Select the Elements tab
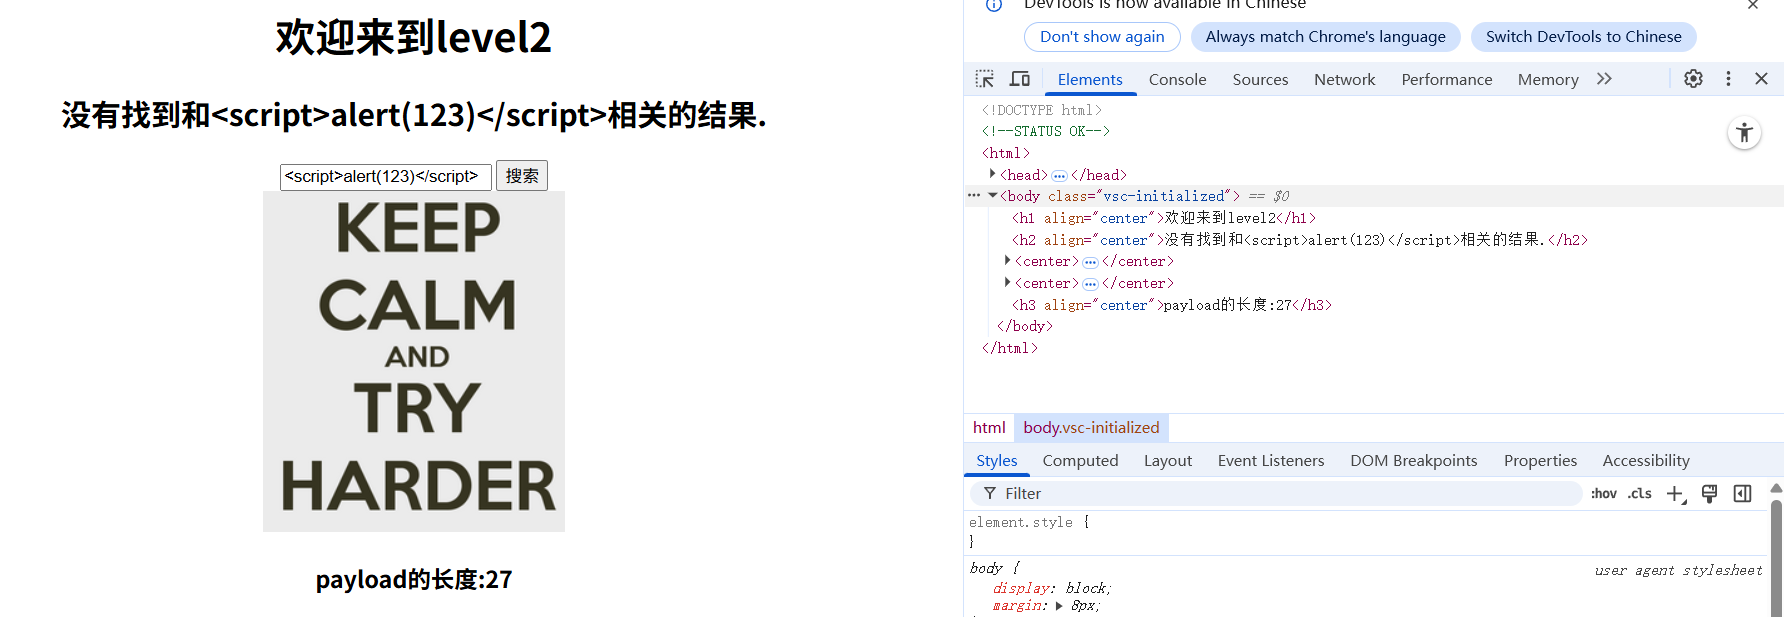The height and width of the screenshot is (617, 1784). [1090, 80]
